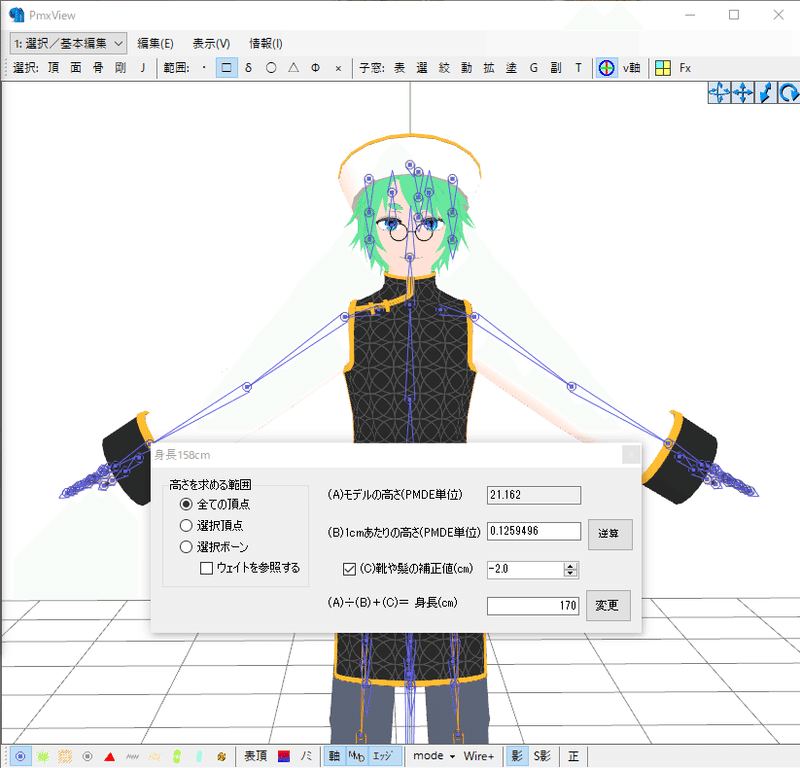The height and width of the screenshot is (768, 800).
Task: Close the 身長158cm dialog
Action: [x=631, y=454]
